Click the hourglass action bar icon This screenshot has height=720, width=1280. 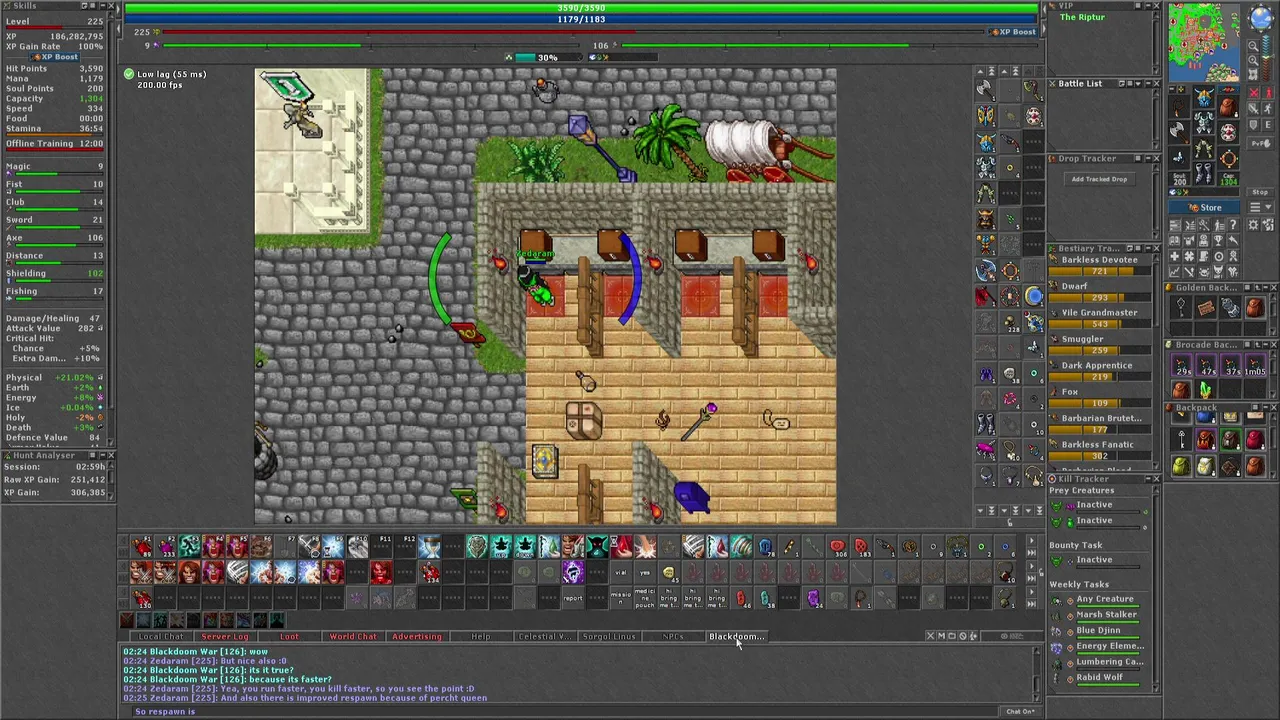[x=429, y=546]
